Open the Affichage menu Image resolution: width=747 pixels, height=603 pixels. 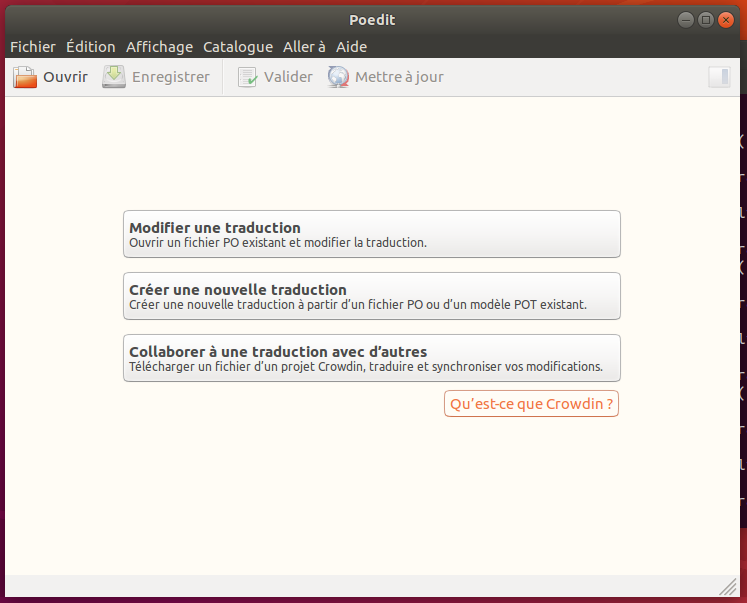(160, 47)
